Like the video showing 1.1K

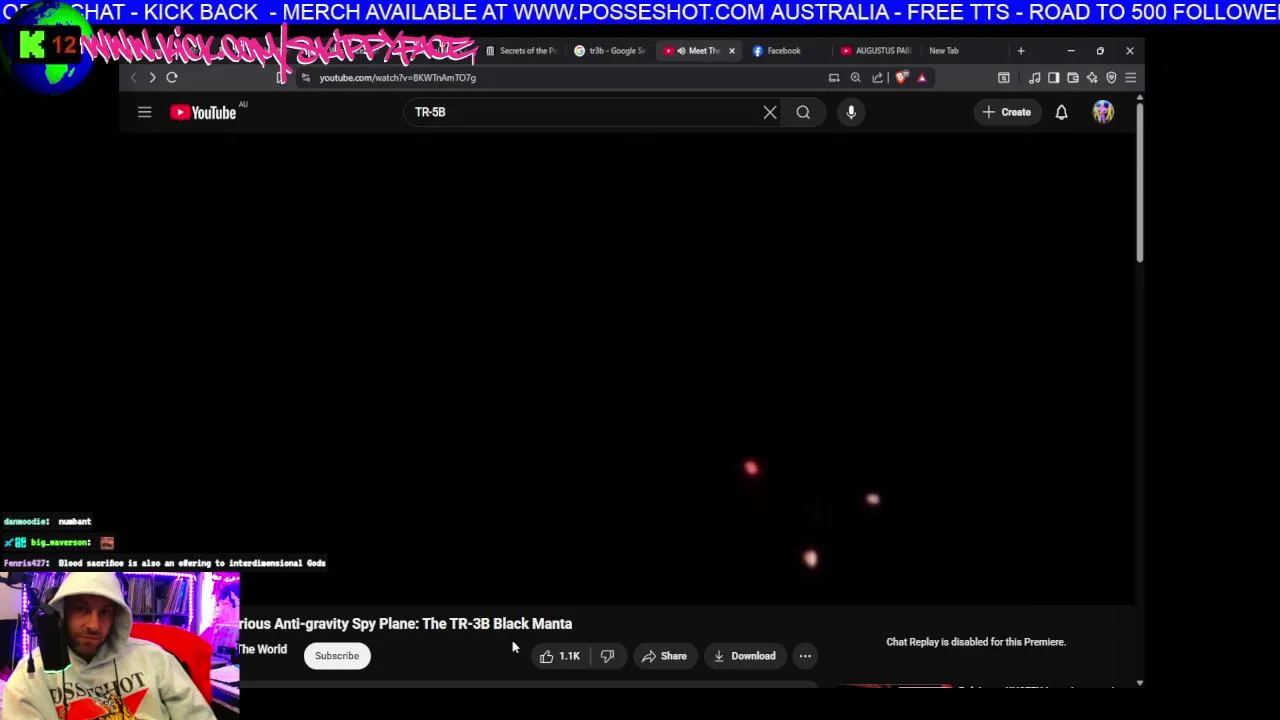point(559,656)
